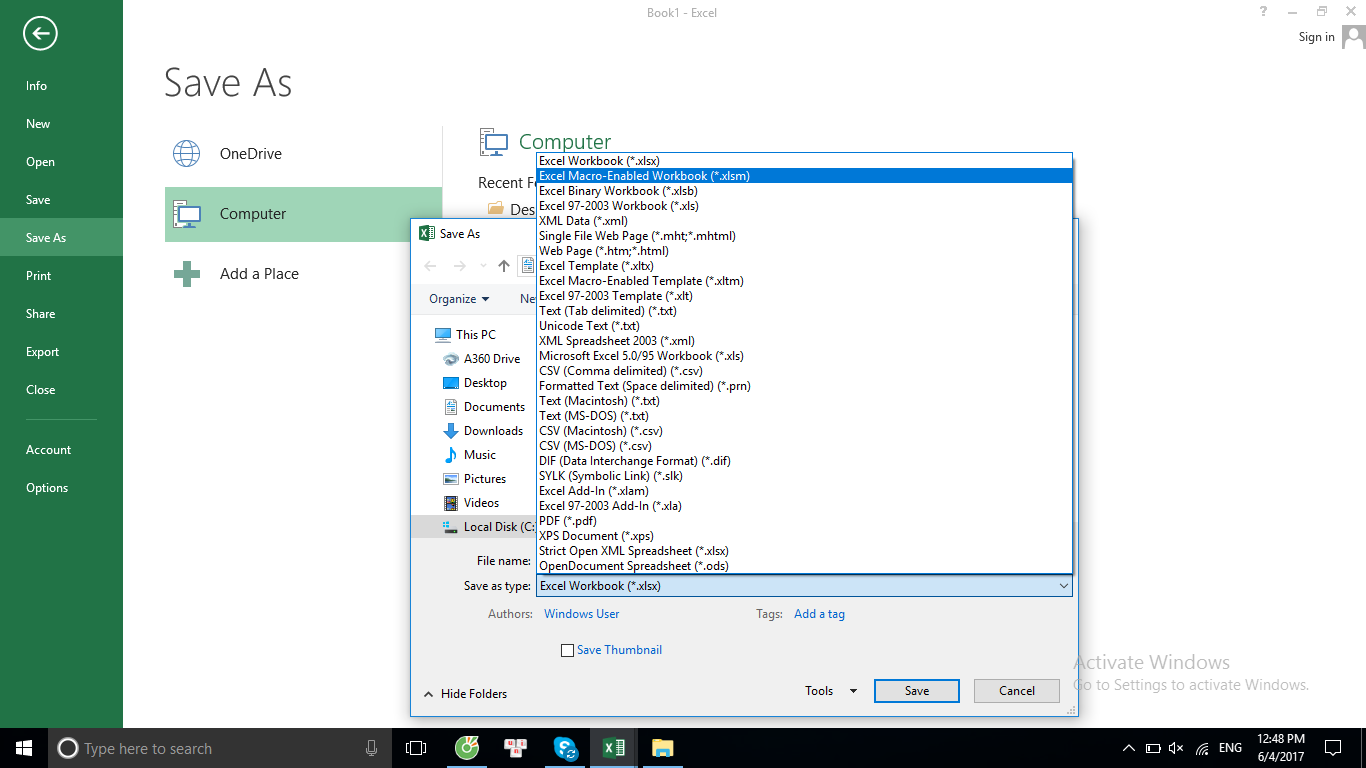Open the Info backstage tab
Viewport: 1366px width, 768px height.
click(x=61, y=86)
